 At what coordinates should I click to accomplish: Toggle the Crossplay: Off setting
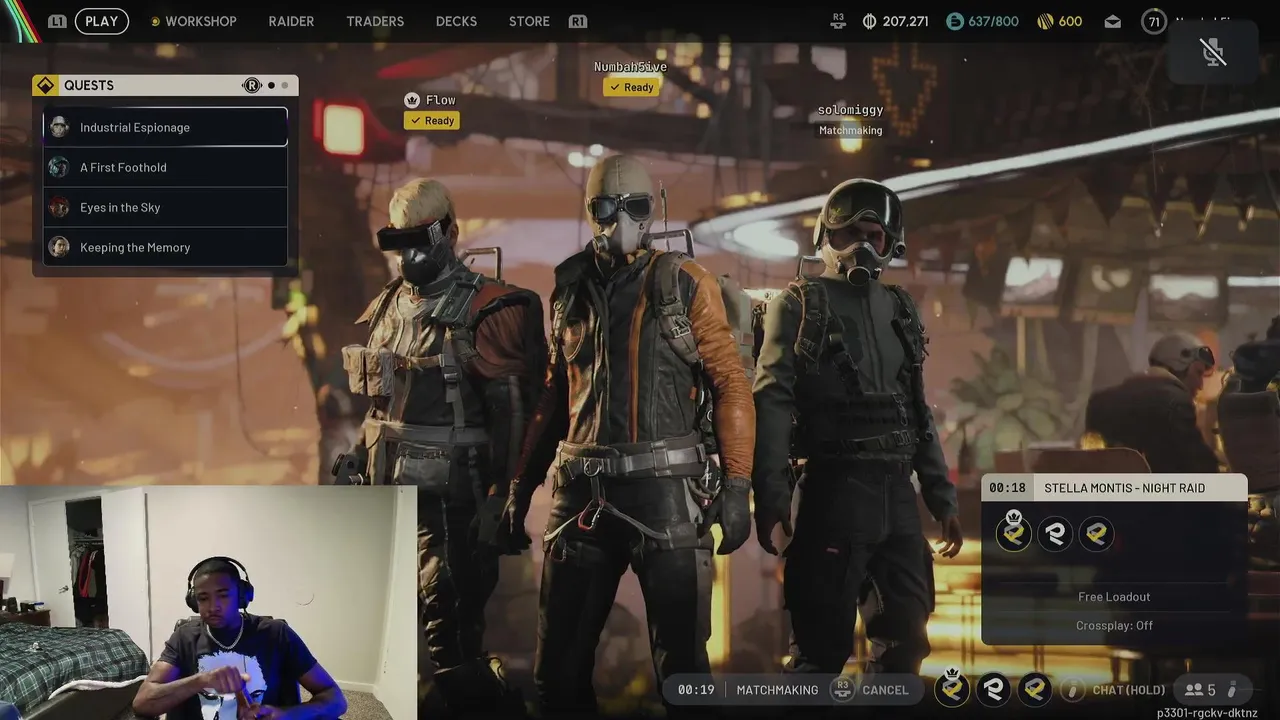[1114, 625]
